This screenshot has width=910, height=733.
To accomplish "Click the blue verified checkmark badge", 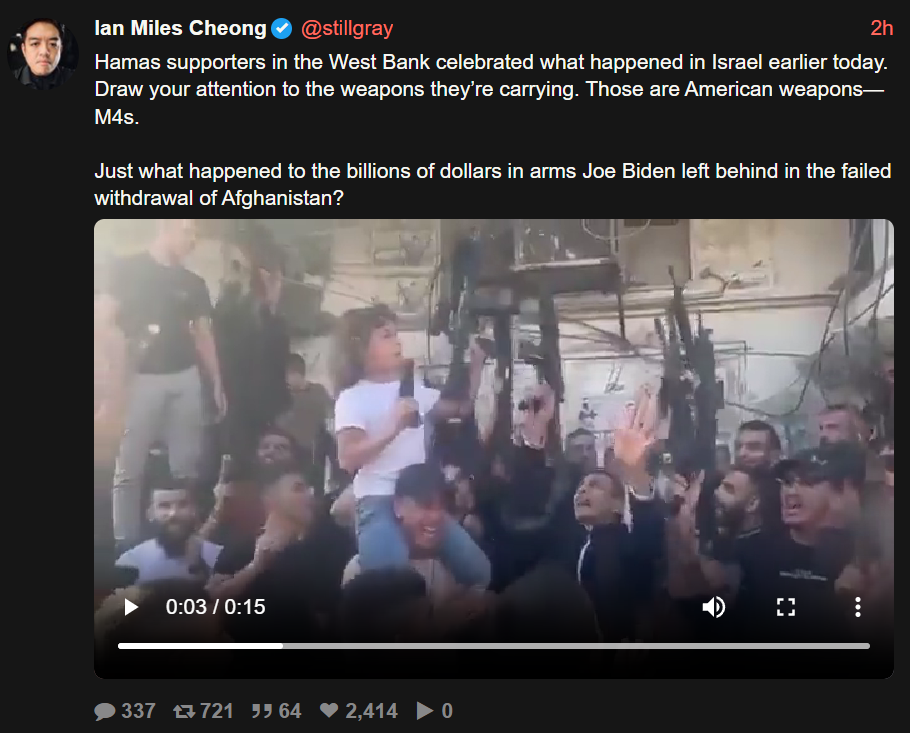I will tap(282, 28).
